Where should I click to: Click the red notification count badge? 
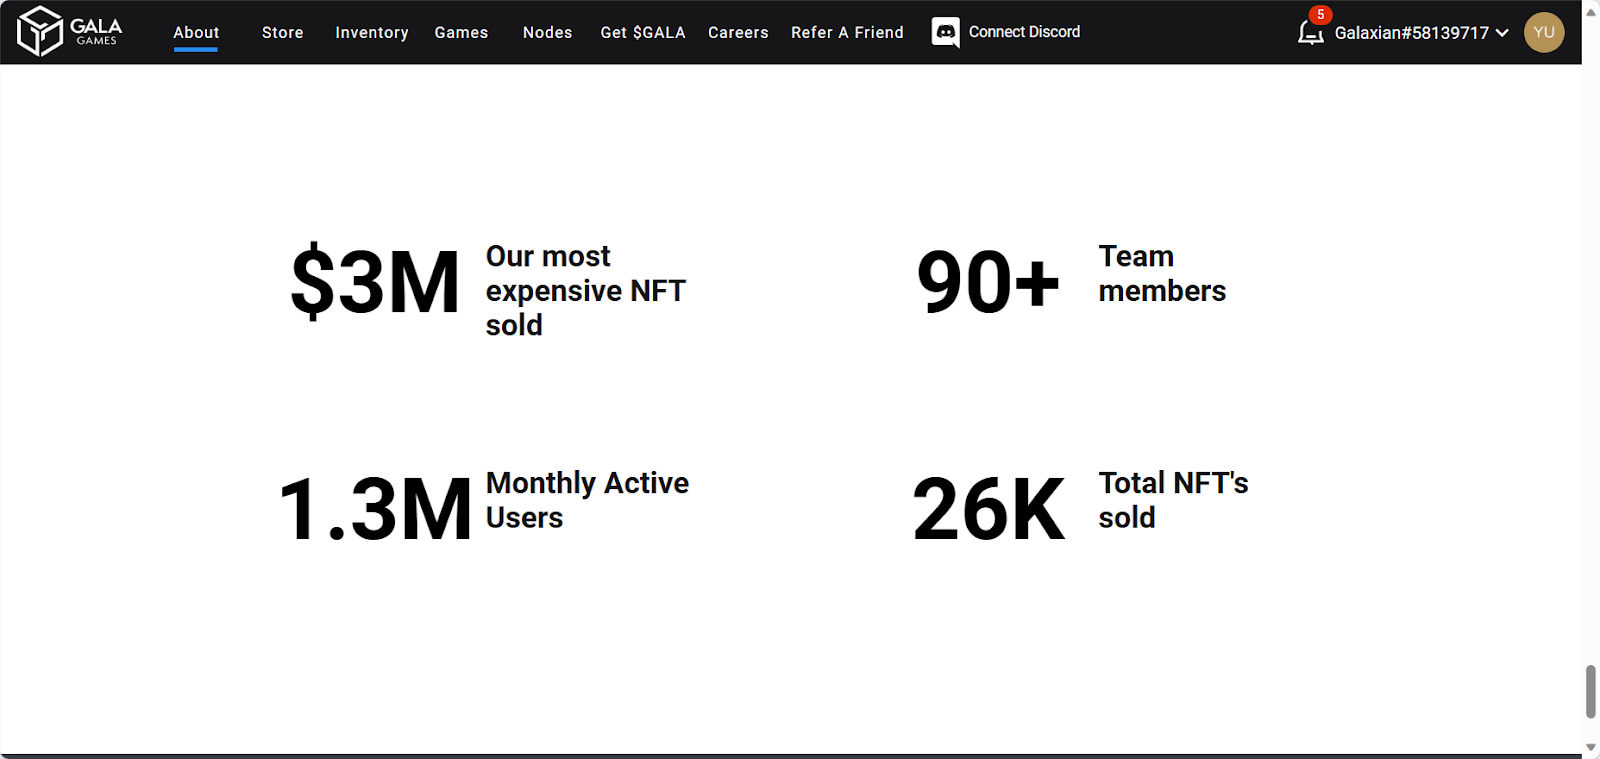[x=1320, y=15]
